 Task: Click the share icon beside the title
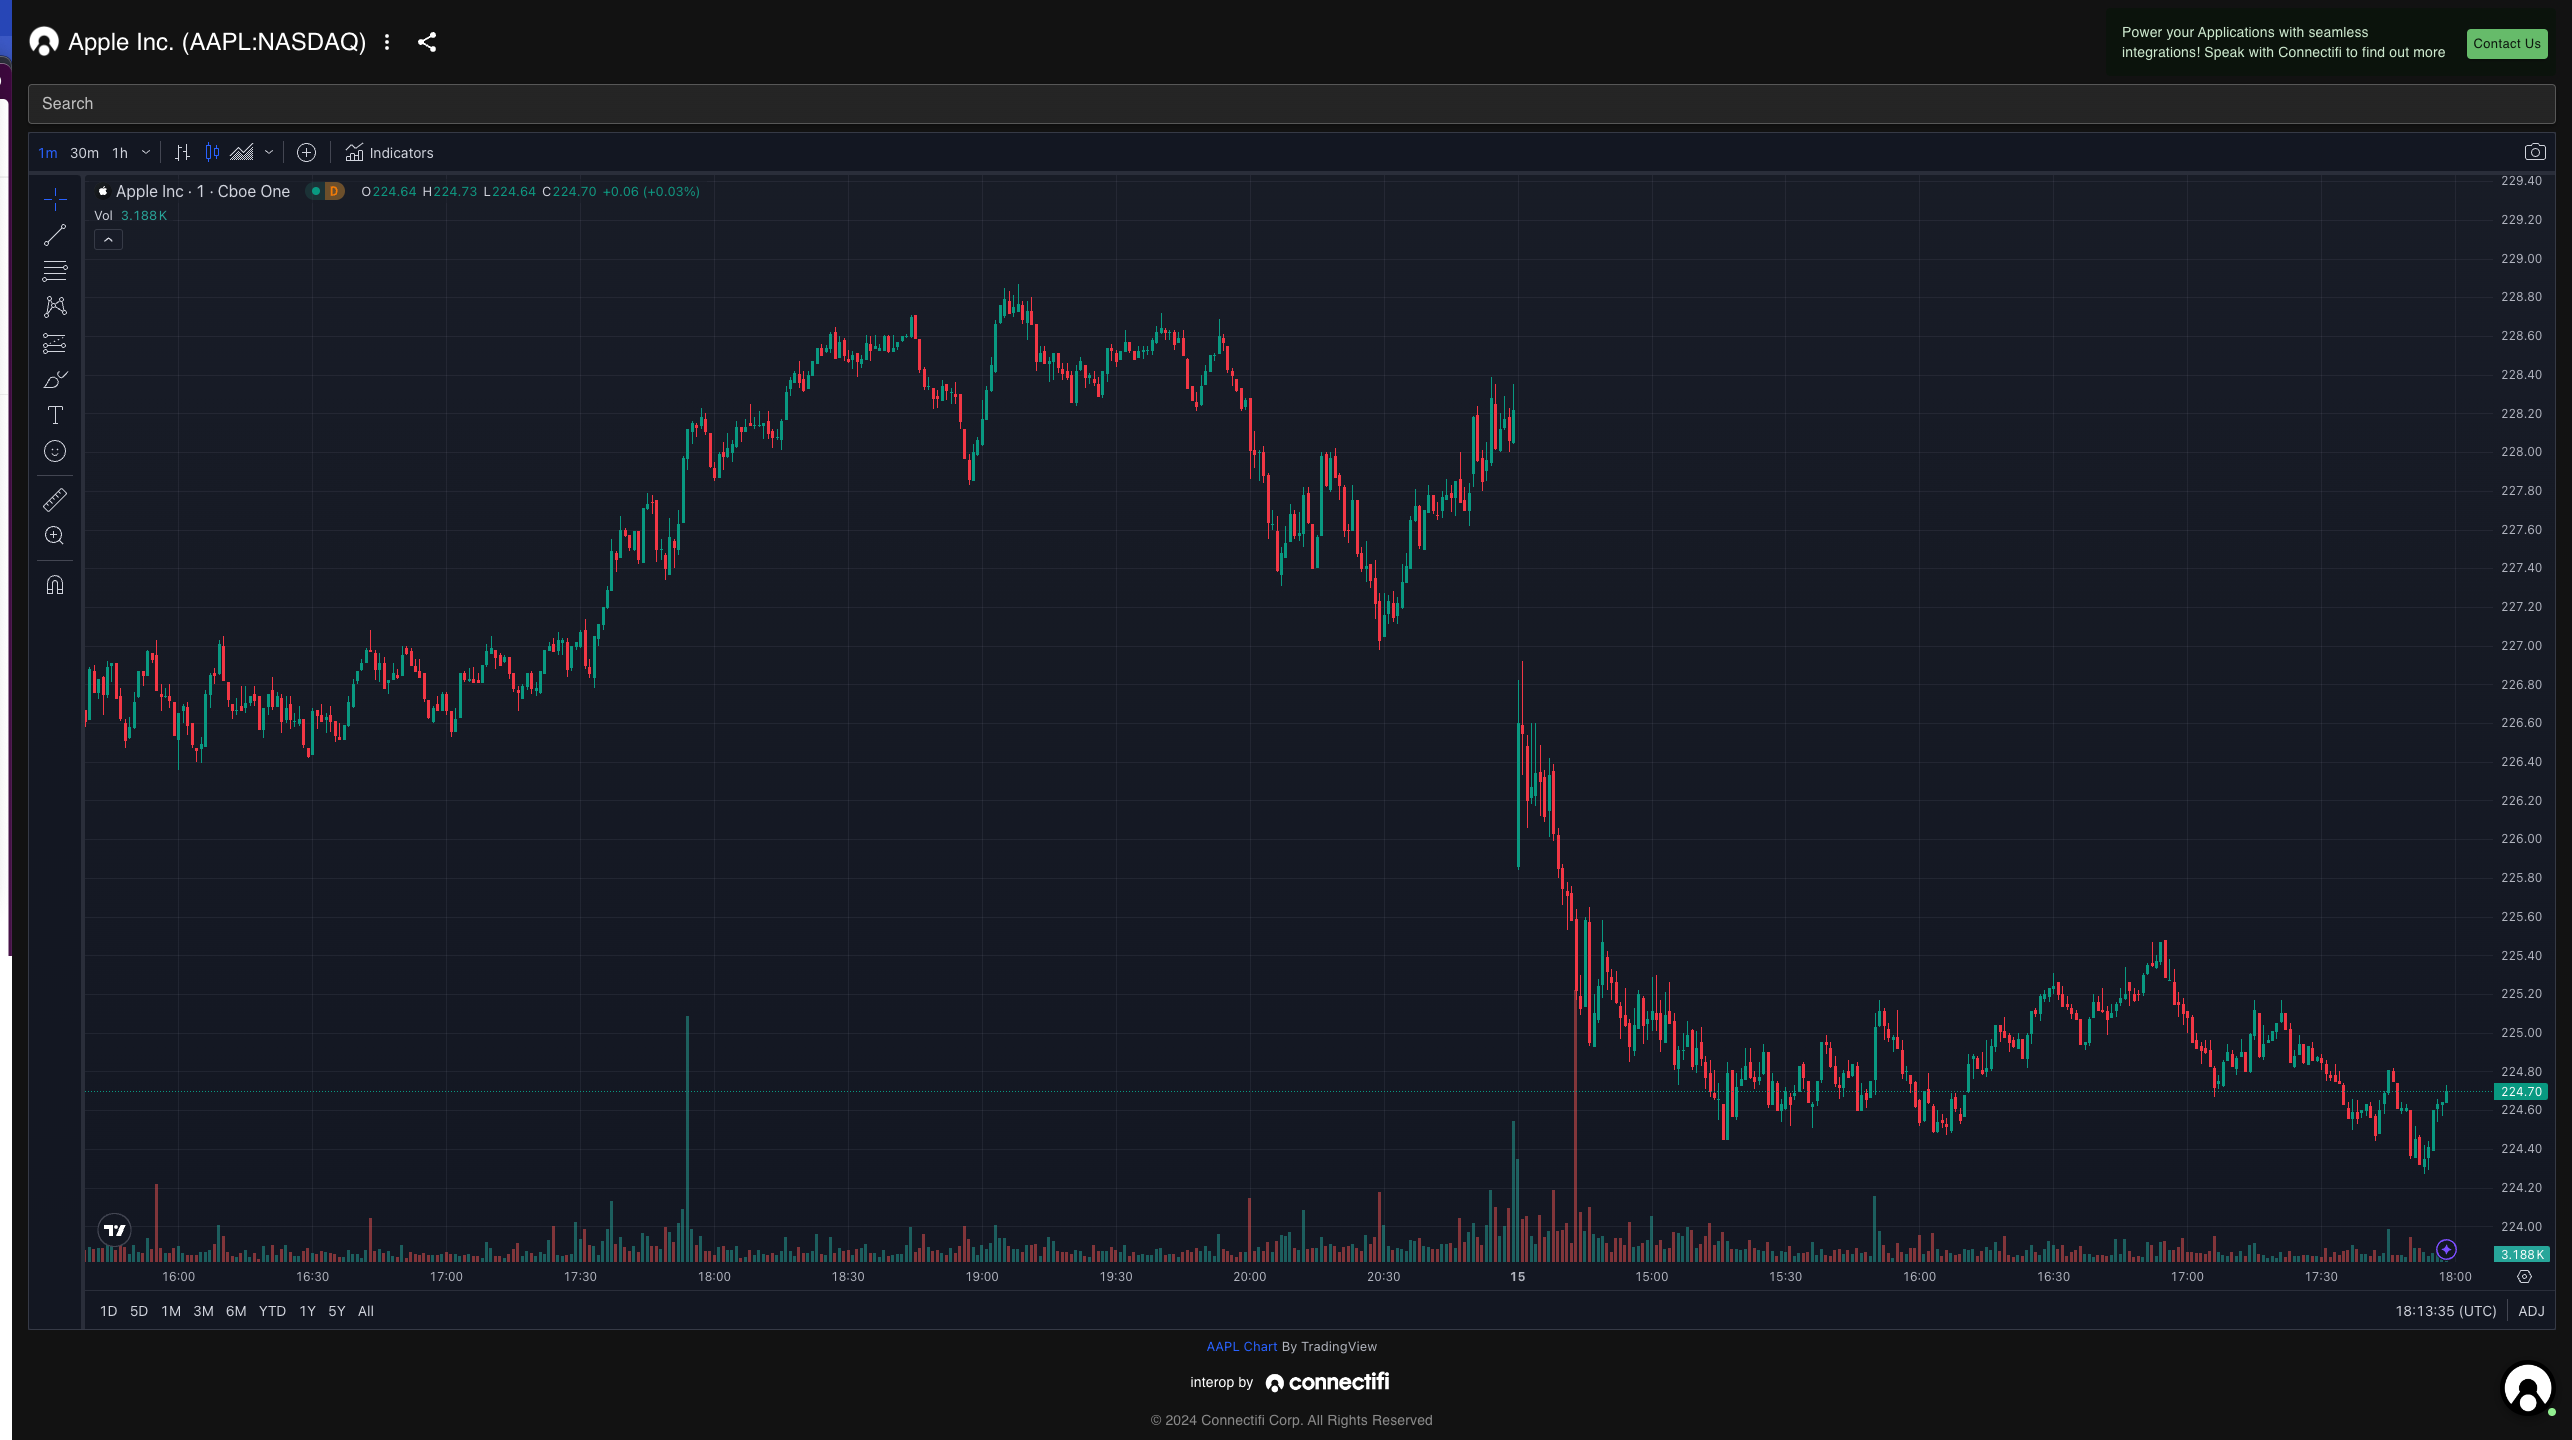pos(427,42)
